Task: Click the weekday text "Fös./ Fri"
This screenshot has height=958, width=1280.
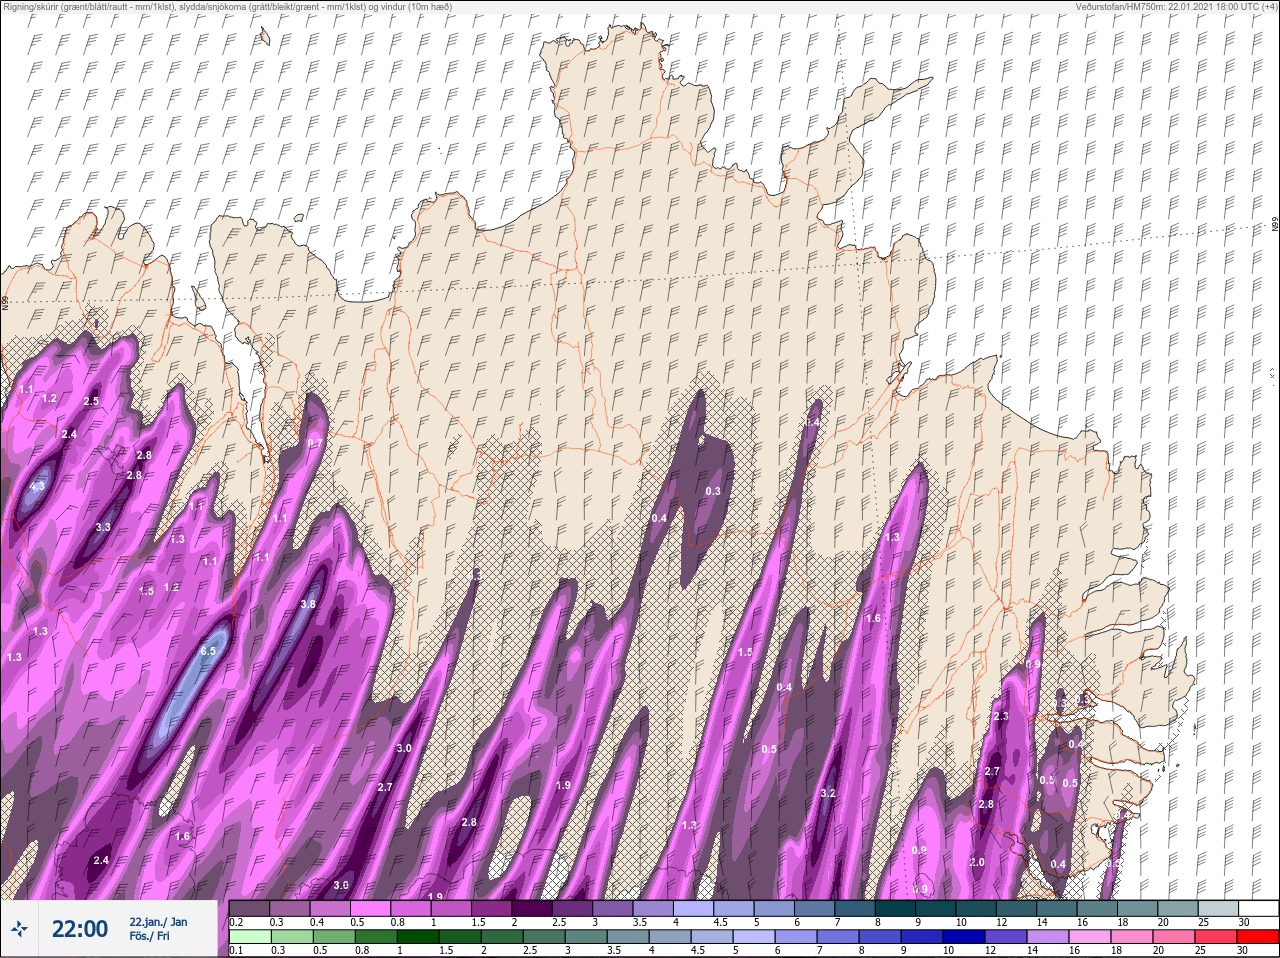Action: (150, 936)
